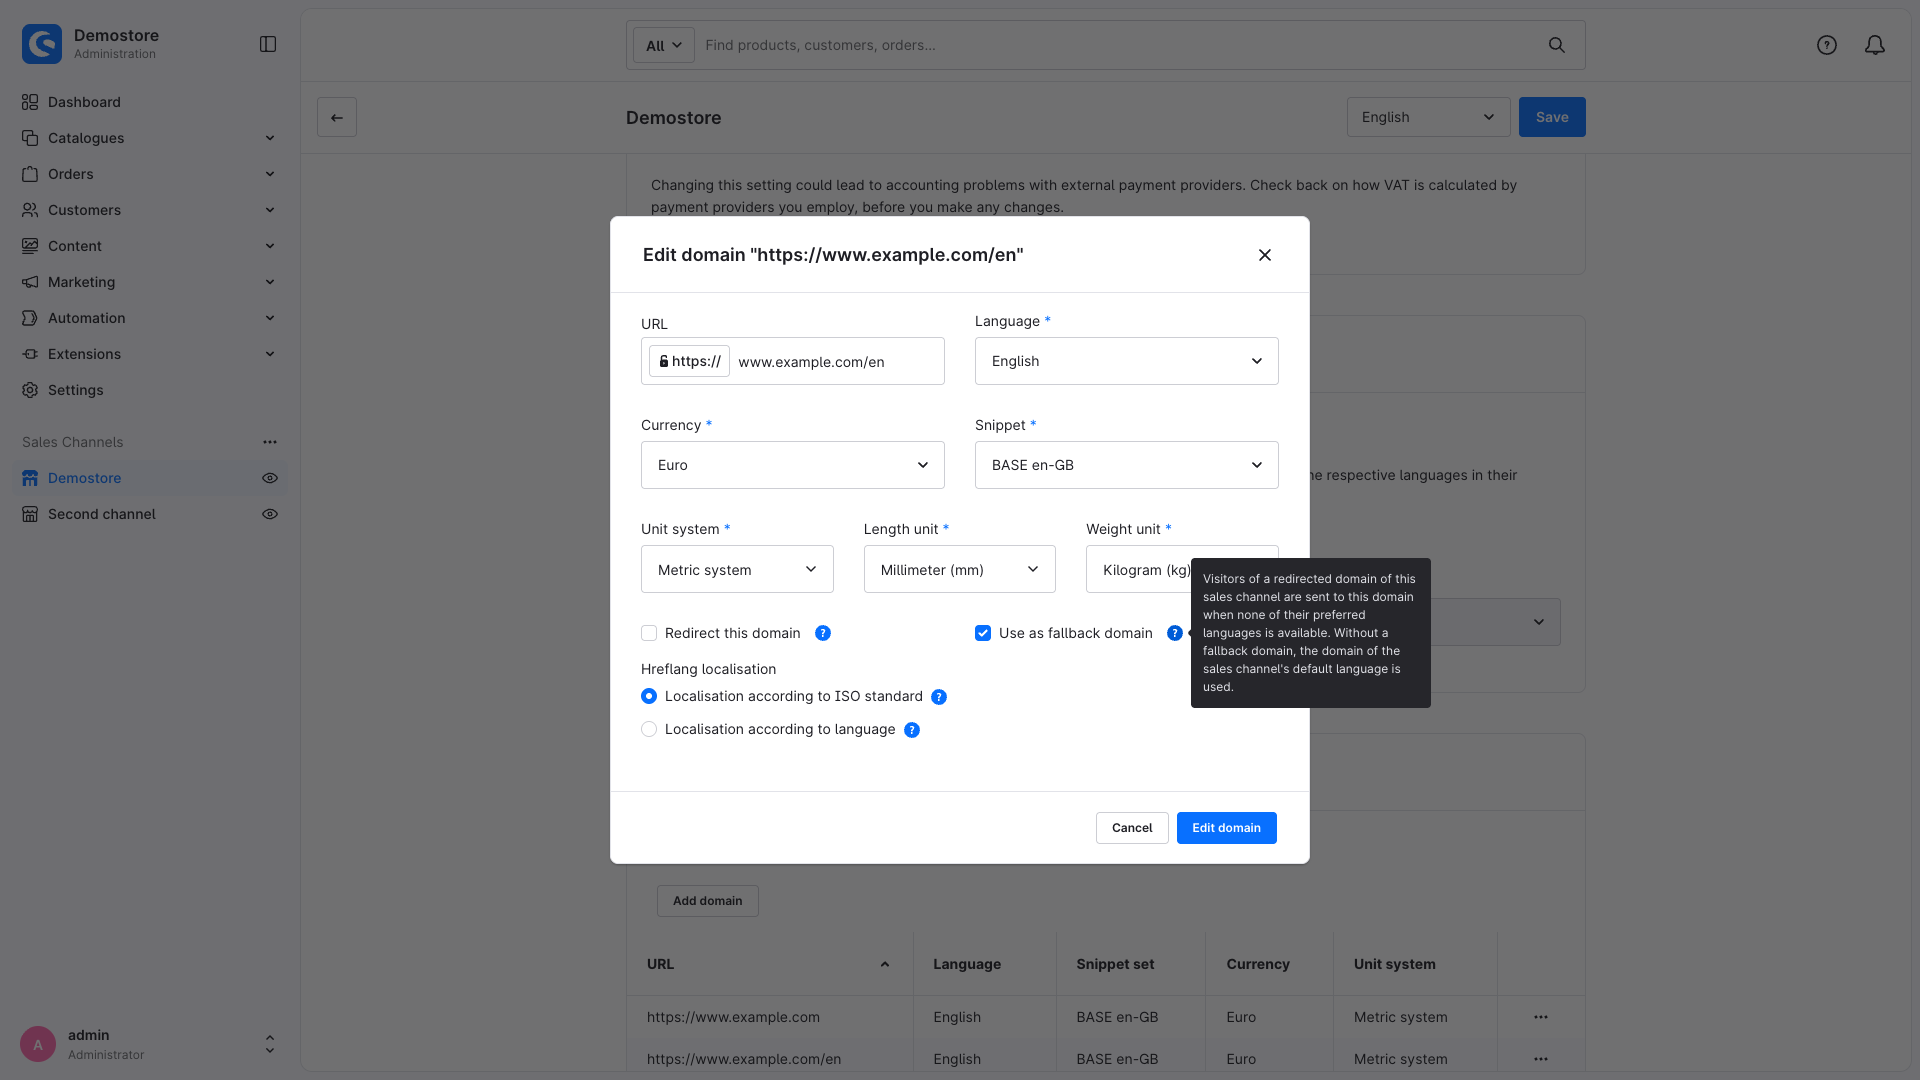Open the search scope All dropdown
This screenshot has width=1920, height=1080.
coord(664,45)
